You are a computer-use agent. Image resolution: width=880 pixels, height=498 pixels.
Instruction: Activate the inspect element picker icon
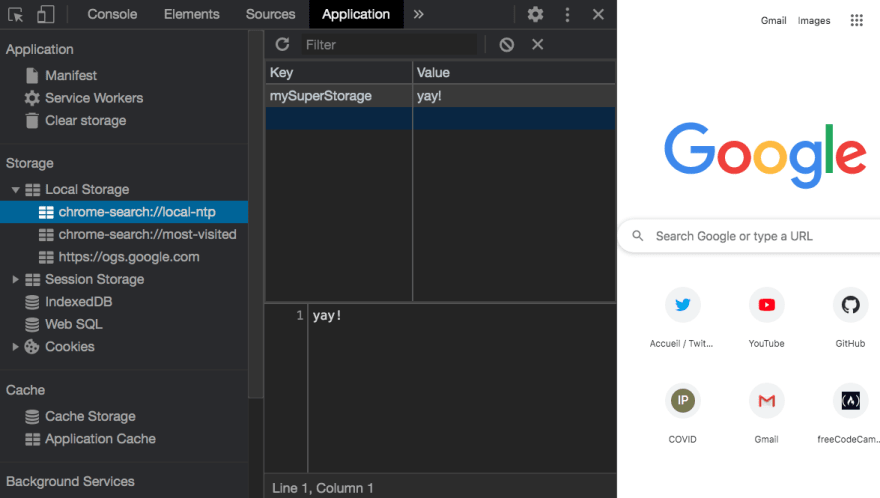point(15,15)
